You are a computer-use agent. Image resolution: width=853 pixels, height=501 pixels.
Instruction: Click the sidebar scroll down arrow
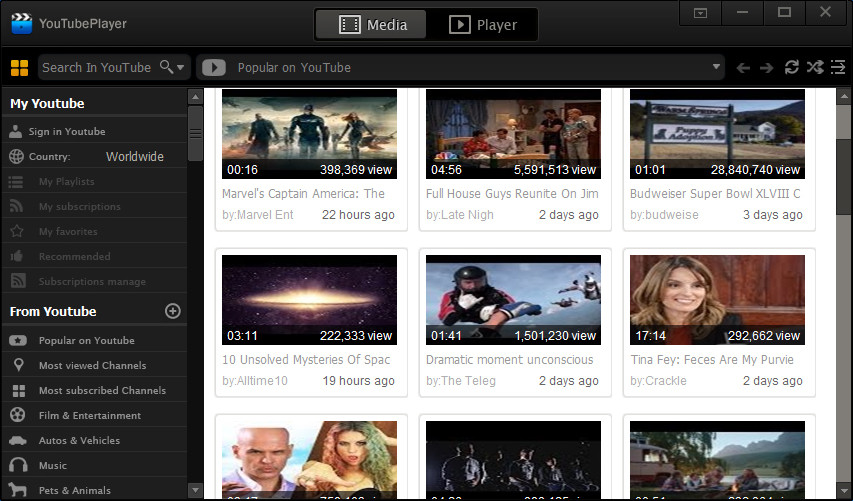pos(195,490)
